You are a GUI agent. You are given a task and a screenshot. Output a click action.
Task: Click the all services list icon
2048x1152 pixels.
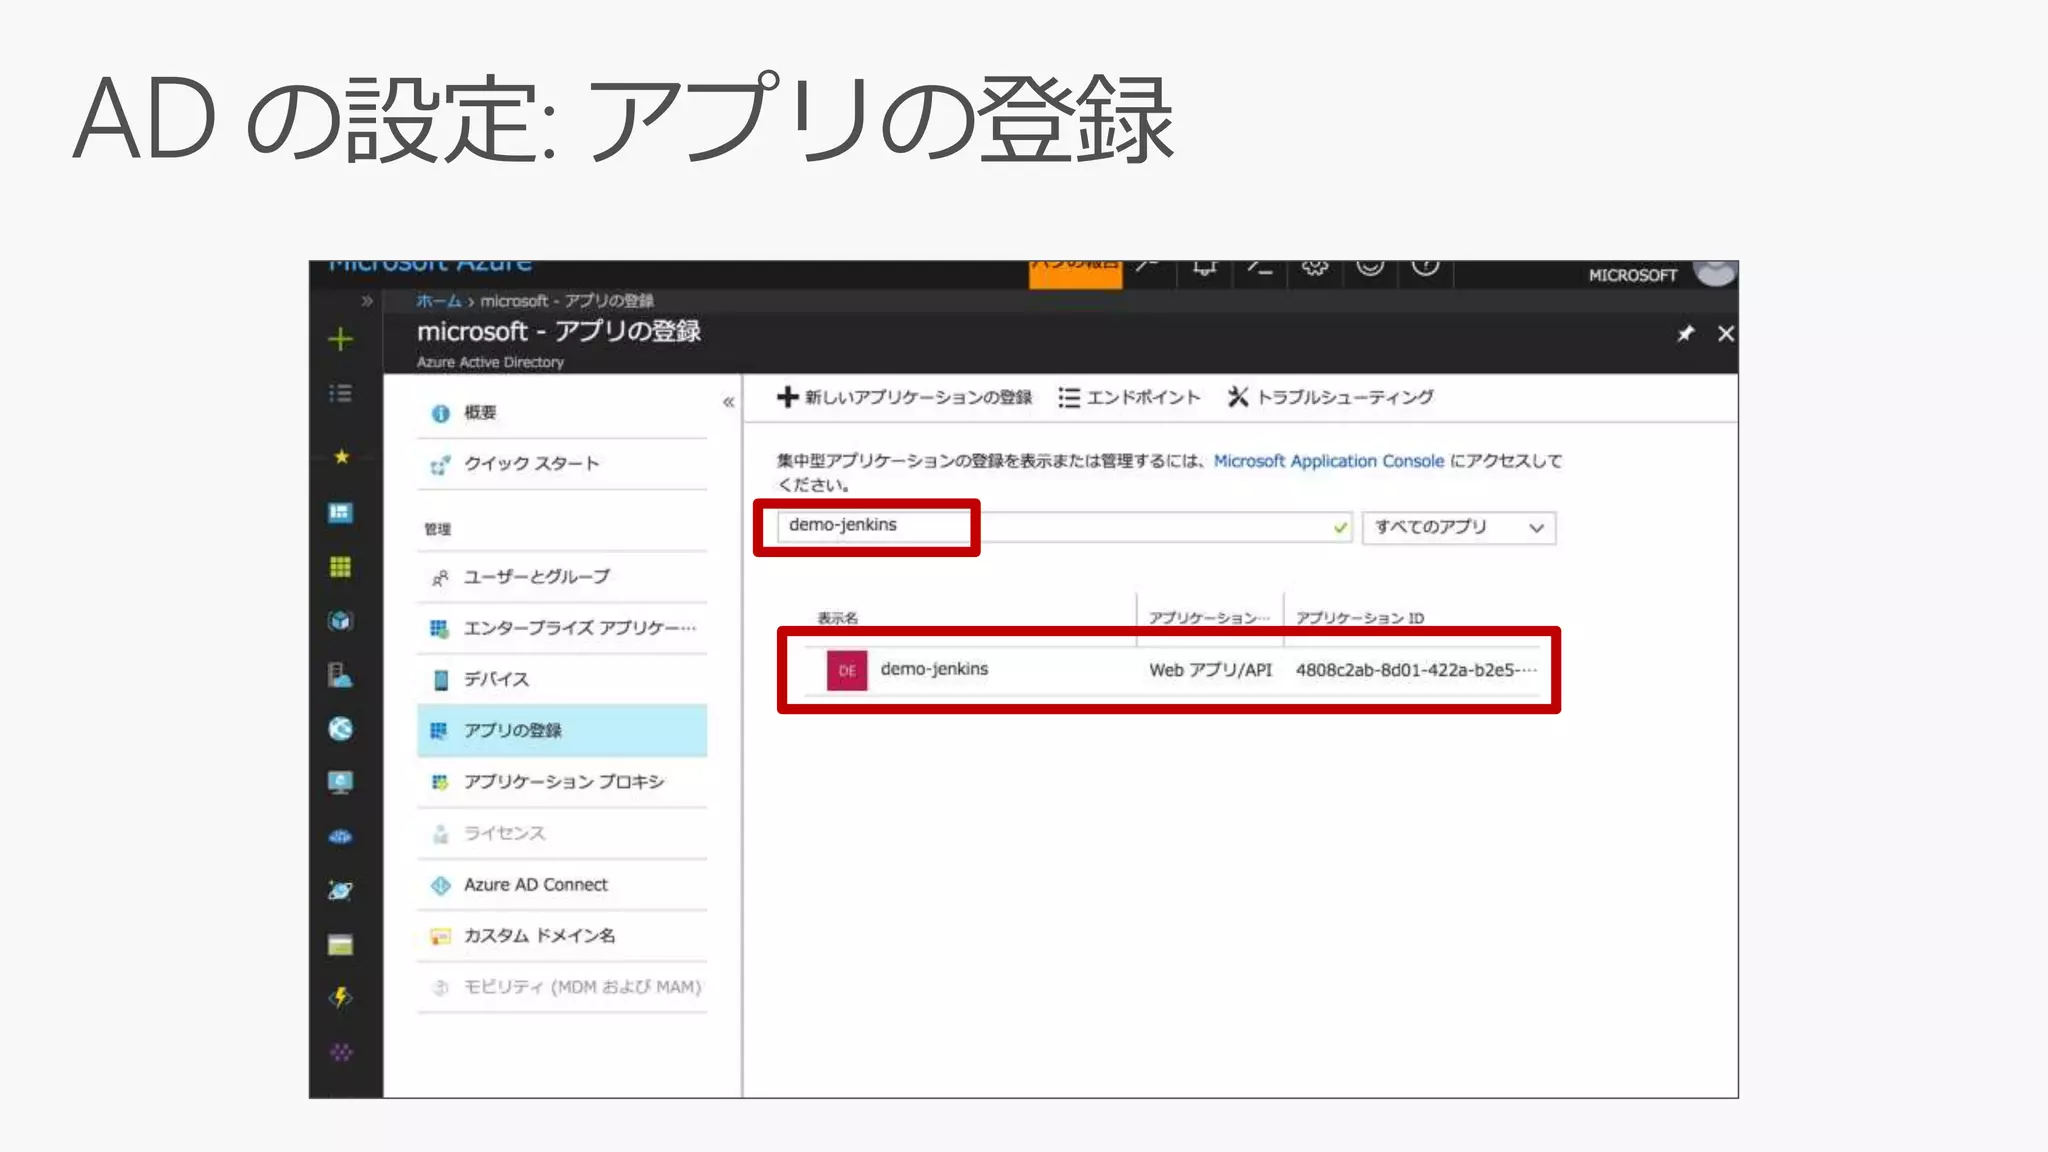tap(340, 393)
